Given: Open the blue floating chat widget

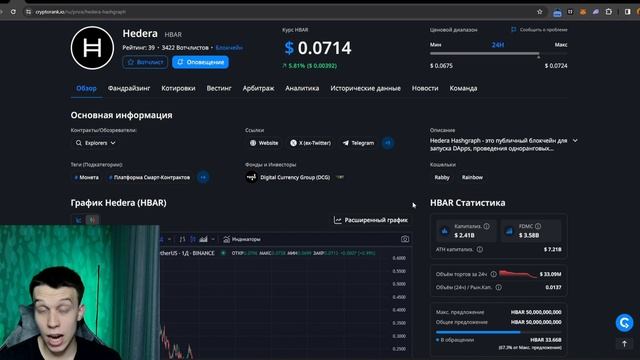Looking at the screenshot, I should click(x=624, y=323).
